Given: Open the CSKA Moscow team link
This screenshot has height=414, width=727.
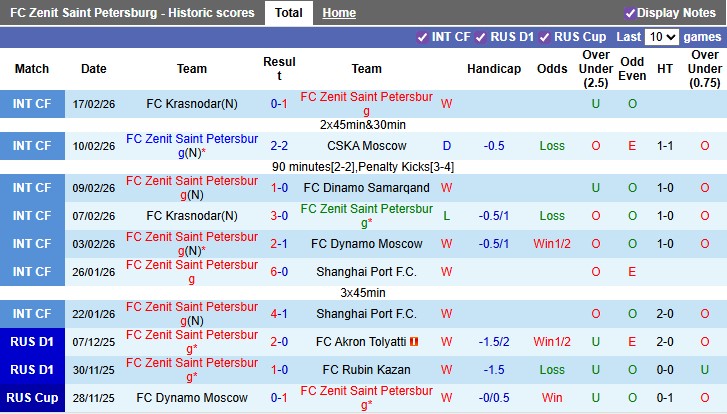Looking at the screenshot, I should 366,146.
